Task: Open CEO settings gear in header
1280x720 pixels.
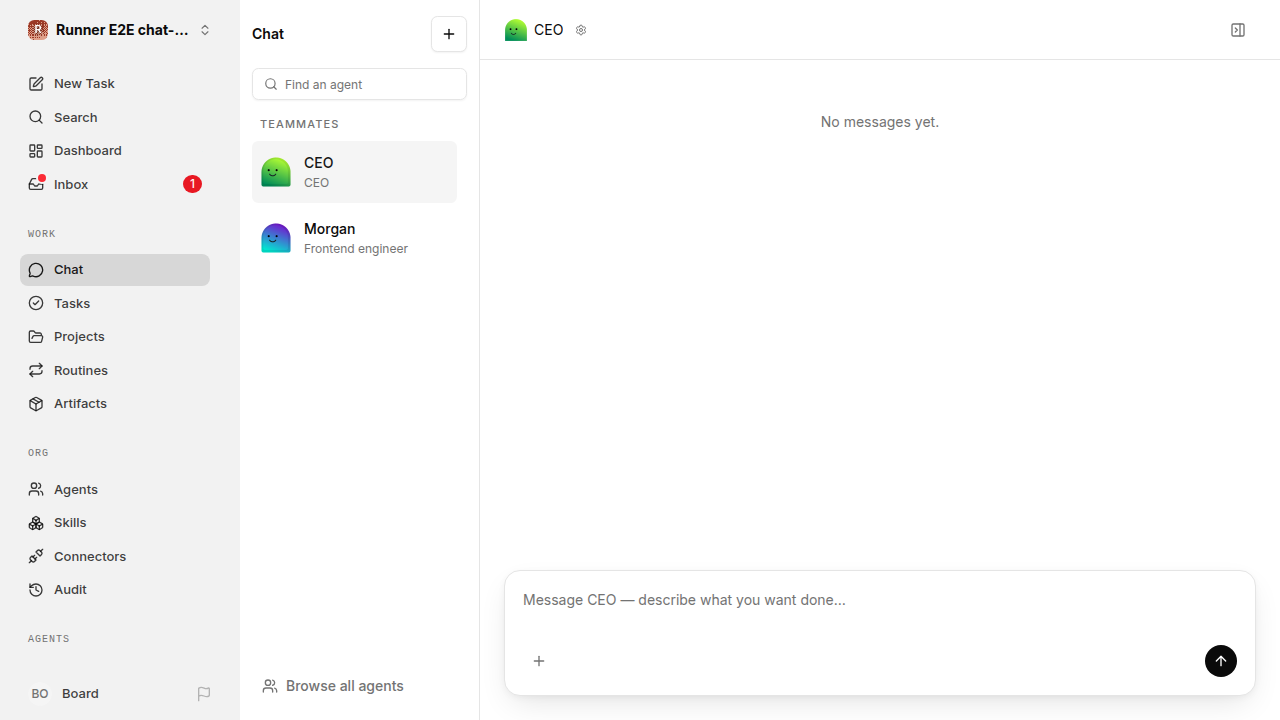Action: [x=581, y=30]
